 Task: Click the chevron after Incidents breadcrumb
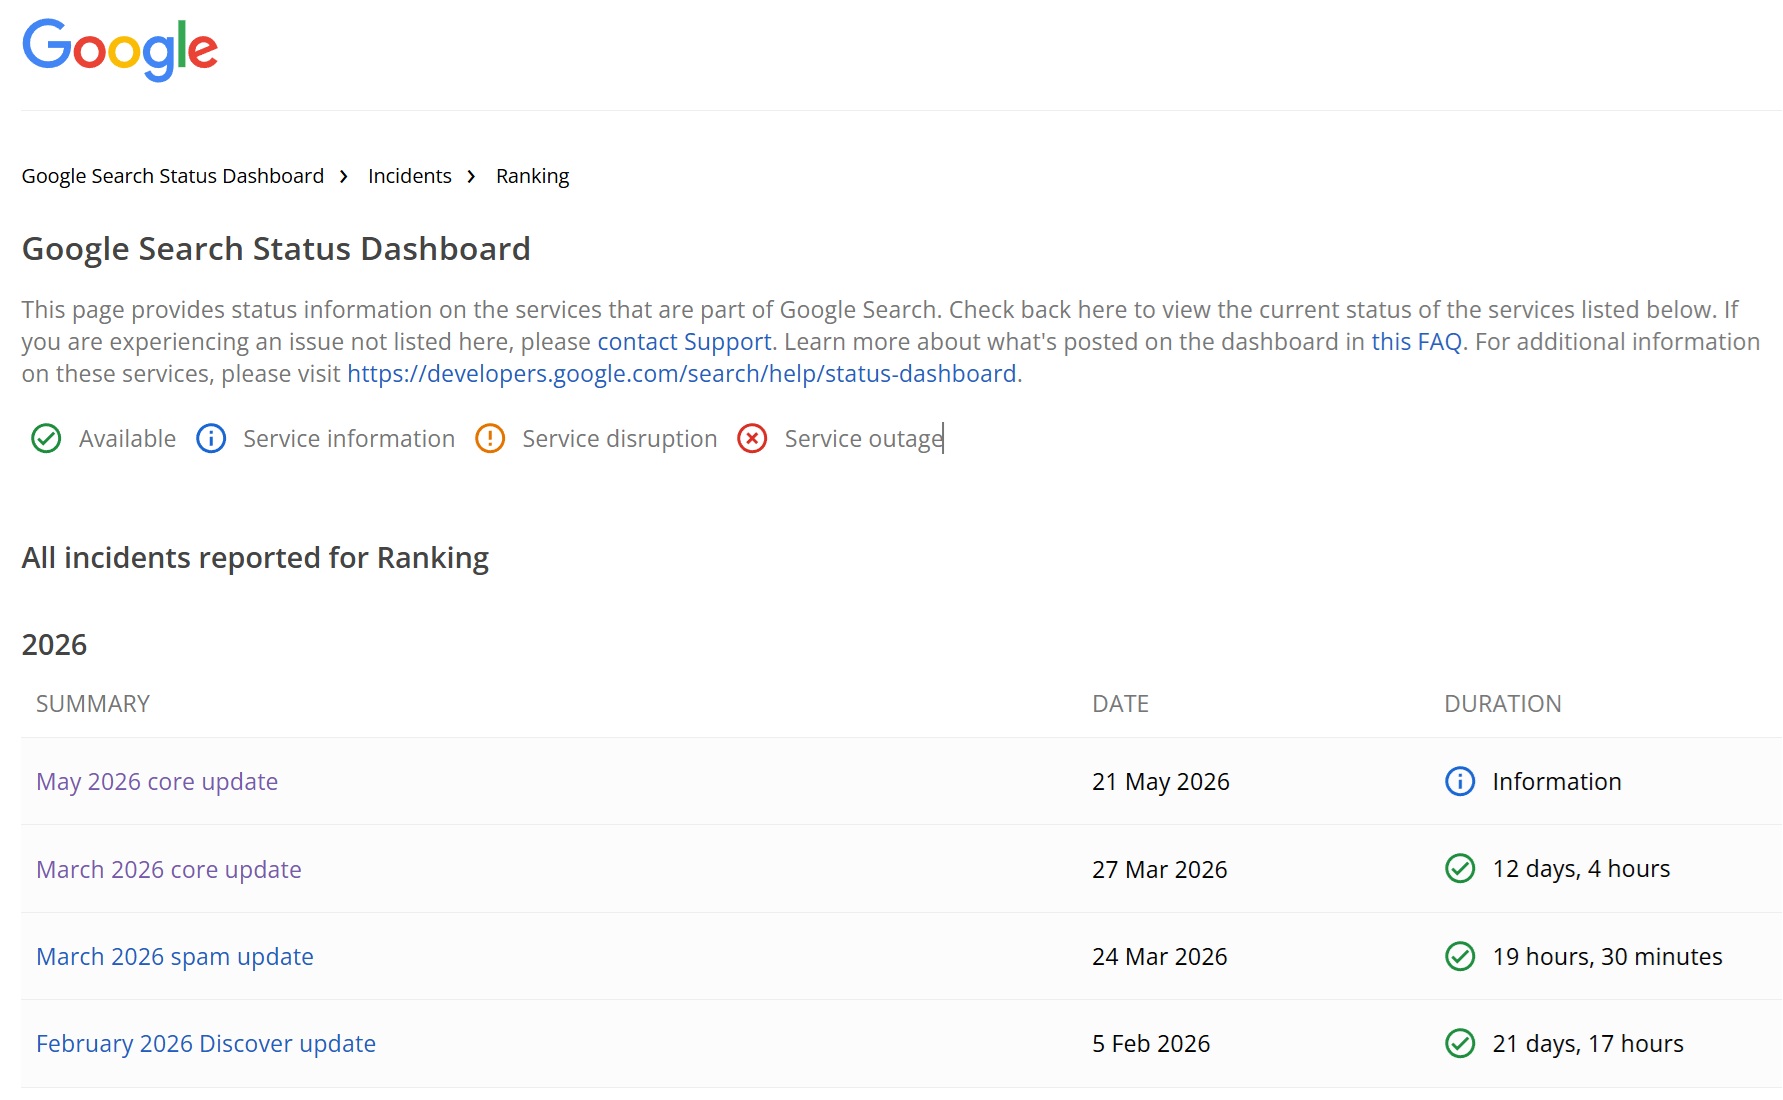472,177
